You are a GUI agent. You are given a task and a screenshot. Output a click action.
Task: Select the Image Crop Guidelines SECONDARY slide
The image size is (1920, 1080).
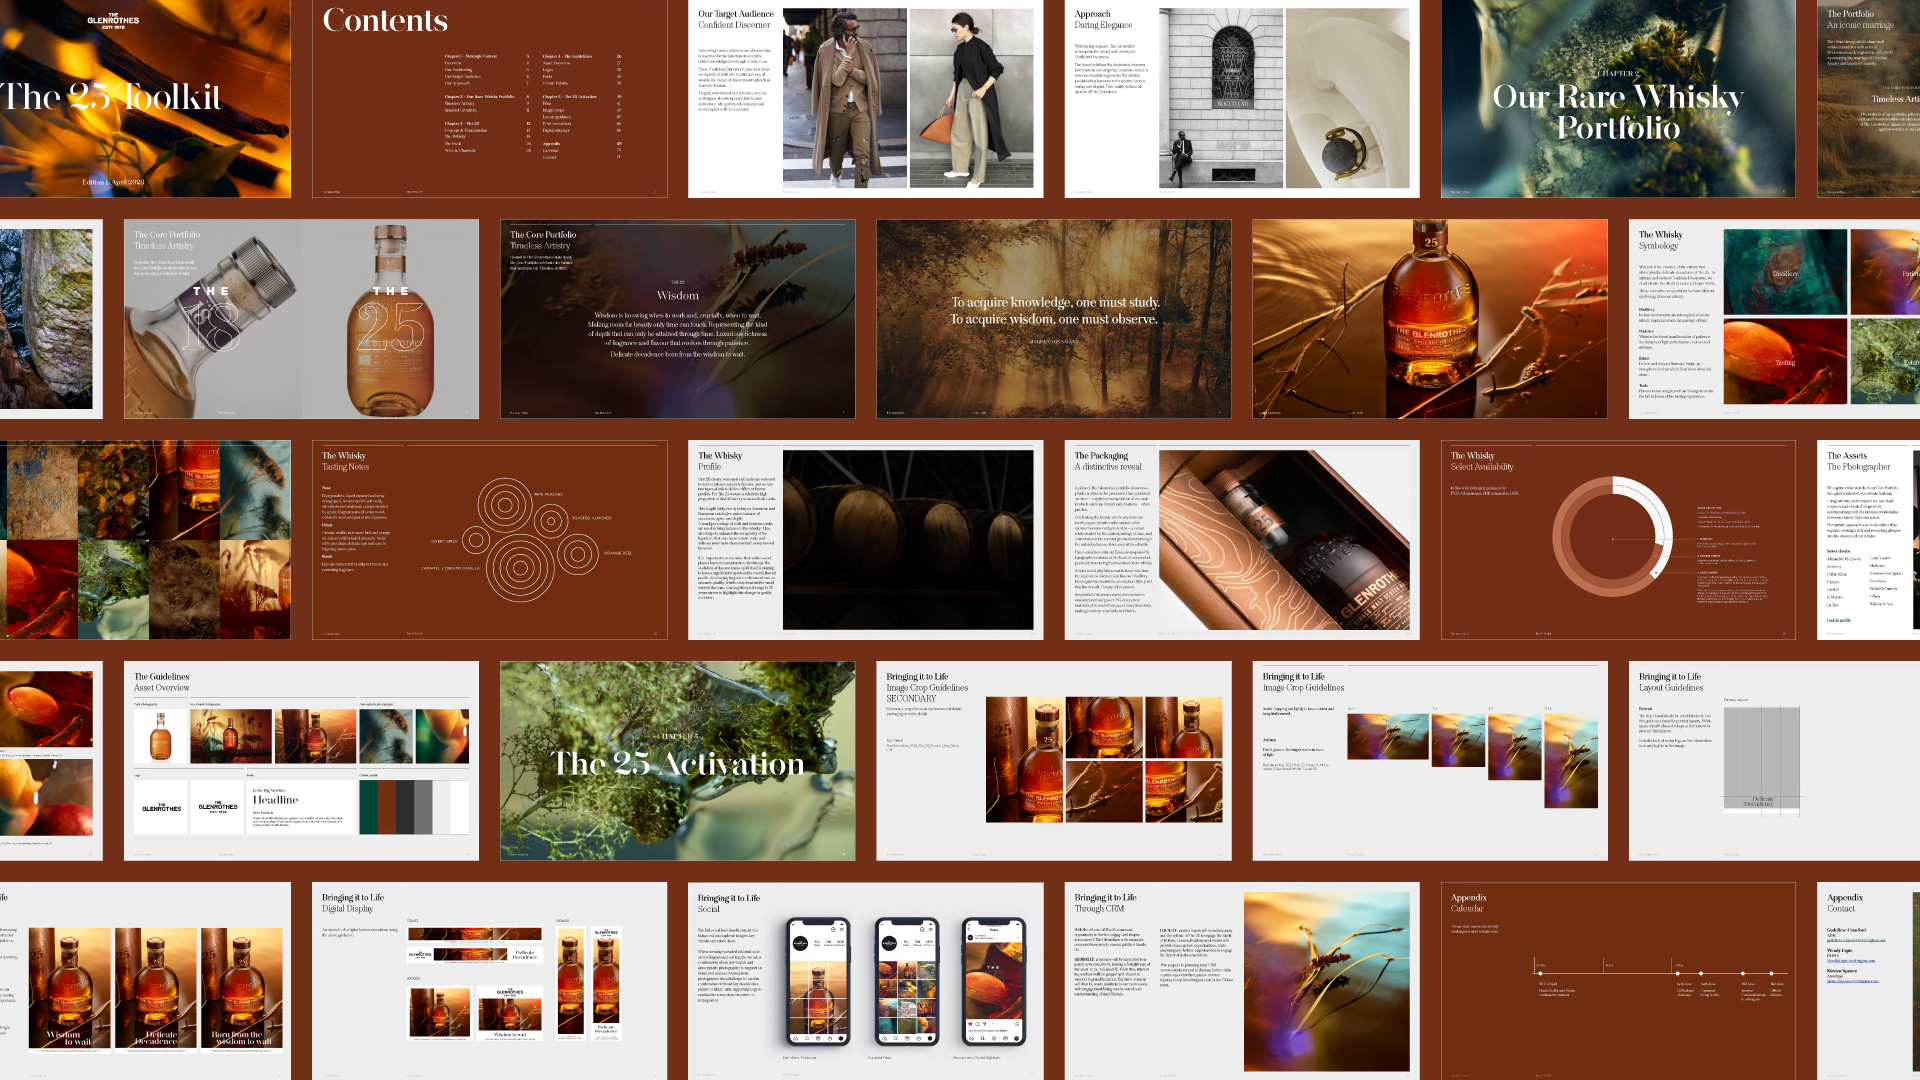(x=1053, y=761)
